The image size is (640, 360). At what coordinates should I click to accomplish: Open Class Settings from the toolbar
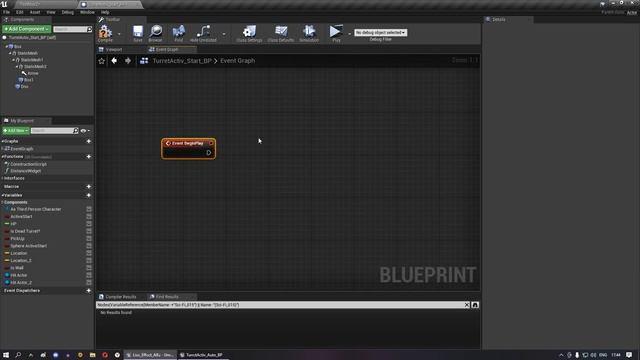tap(249, 32)
